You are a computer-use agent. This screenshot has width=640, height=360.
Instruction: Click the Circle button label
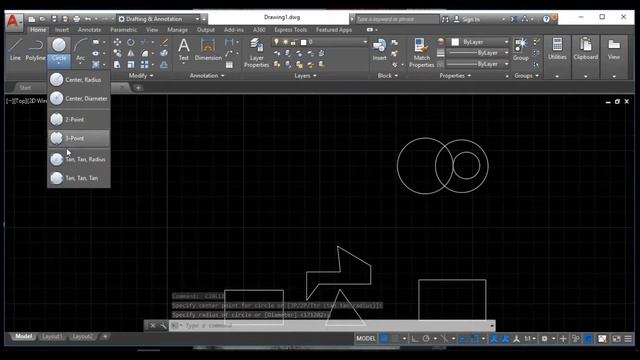click(59, 58)
